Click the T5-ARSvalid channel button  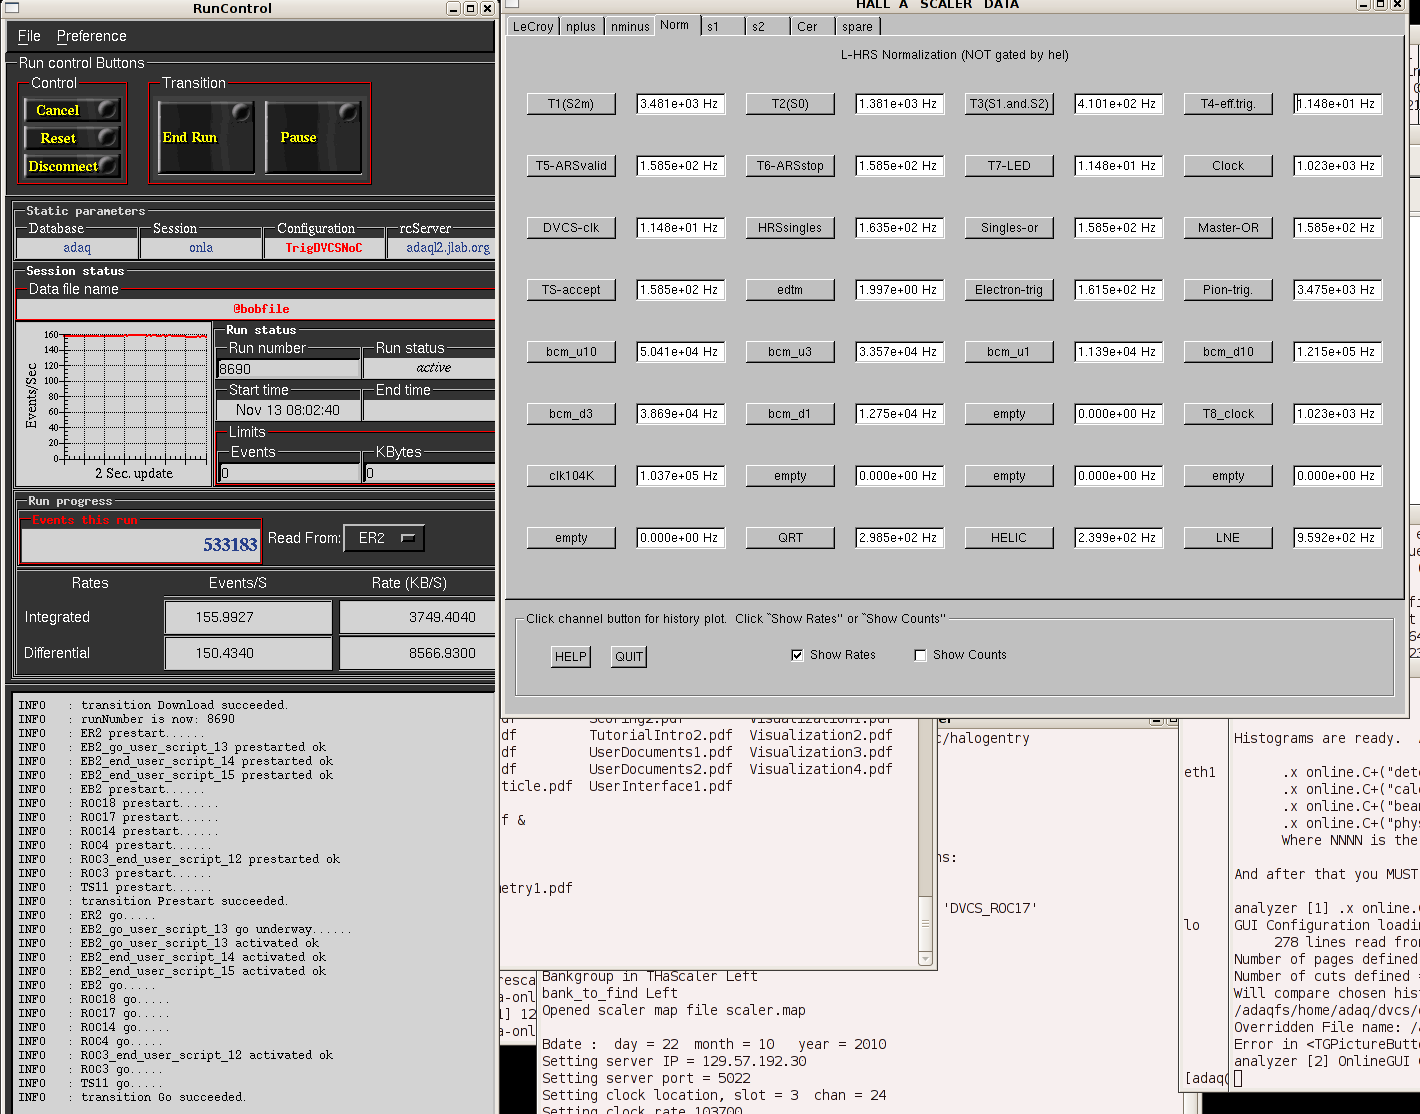tap(571, 166)
